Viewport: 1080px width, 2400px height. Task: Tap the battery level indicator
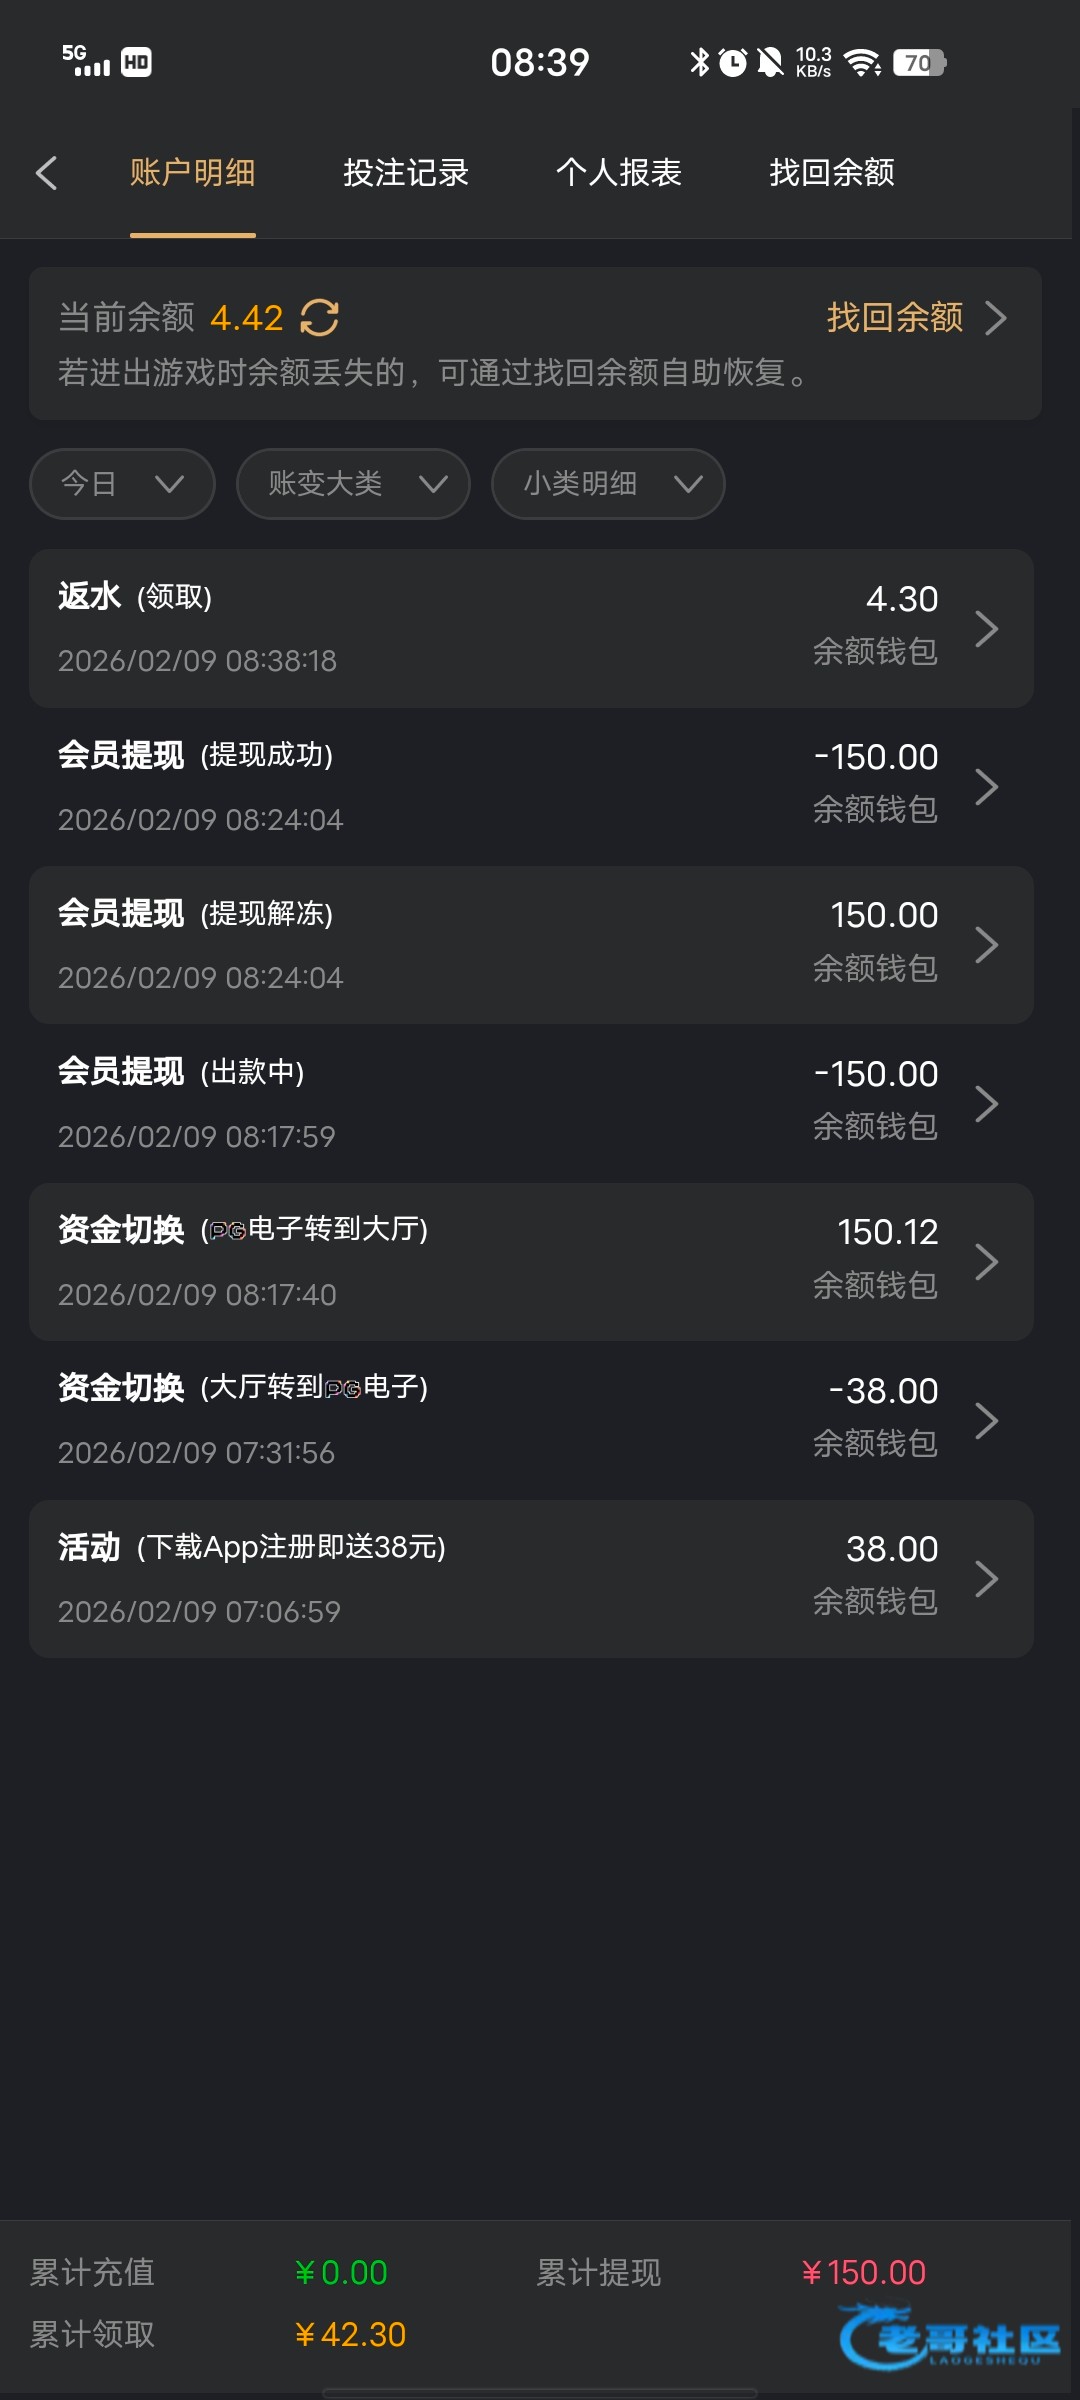tap(920, 62)
